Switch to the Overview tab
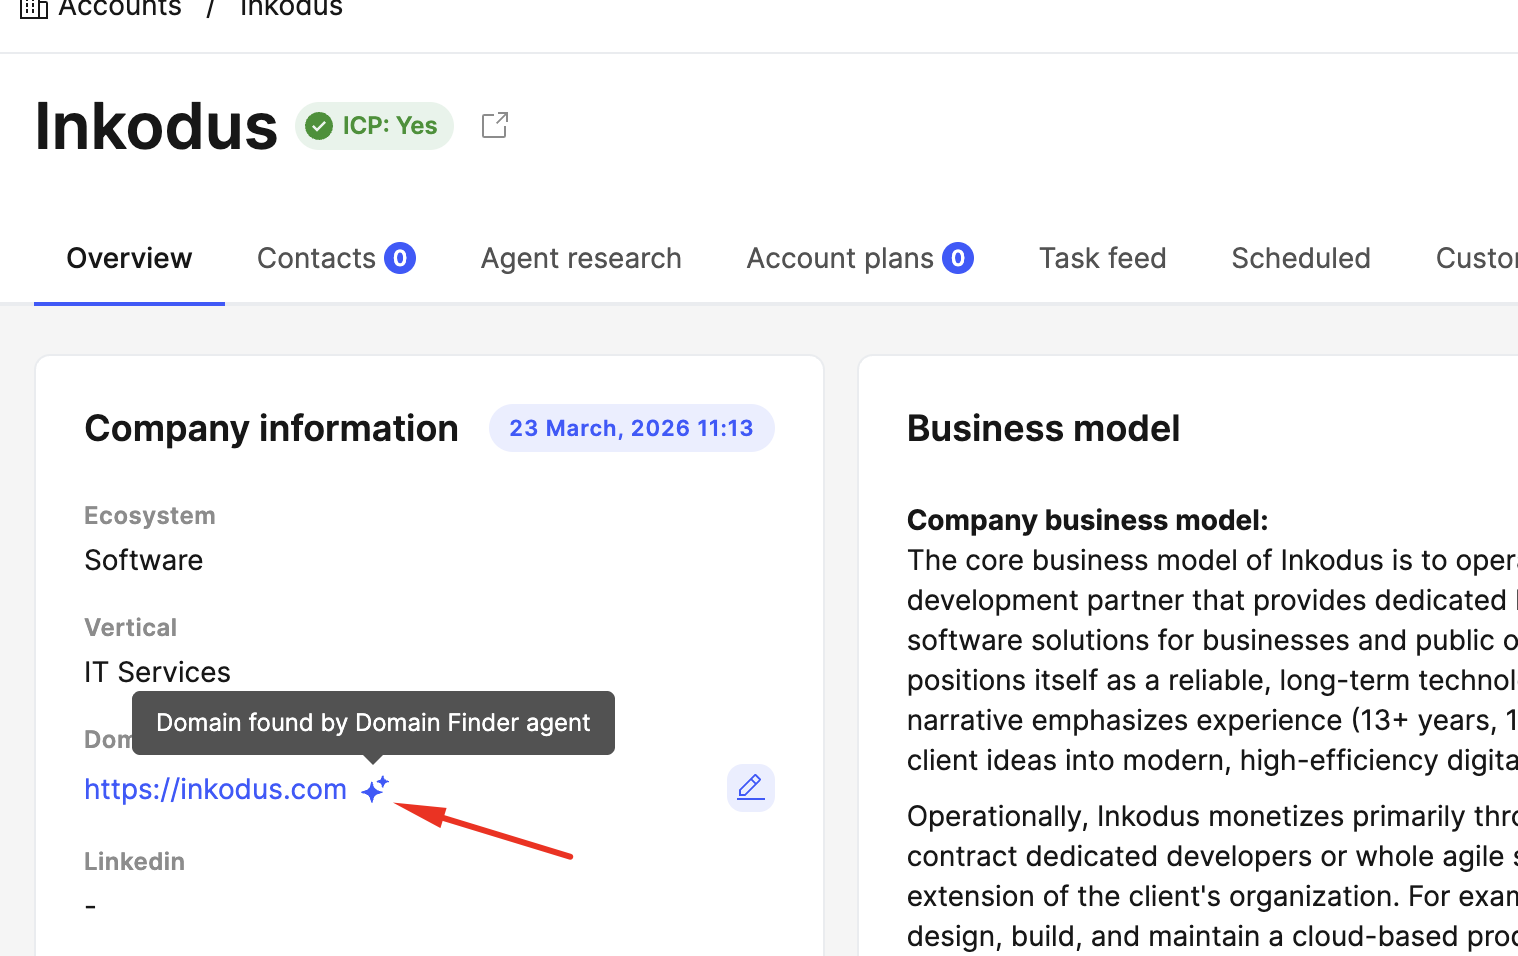Viewport: 1518px width, 956px height. coord(129,258)
